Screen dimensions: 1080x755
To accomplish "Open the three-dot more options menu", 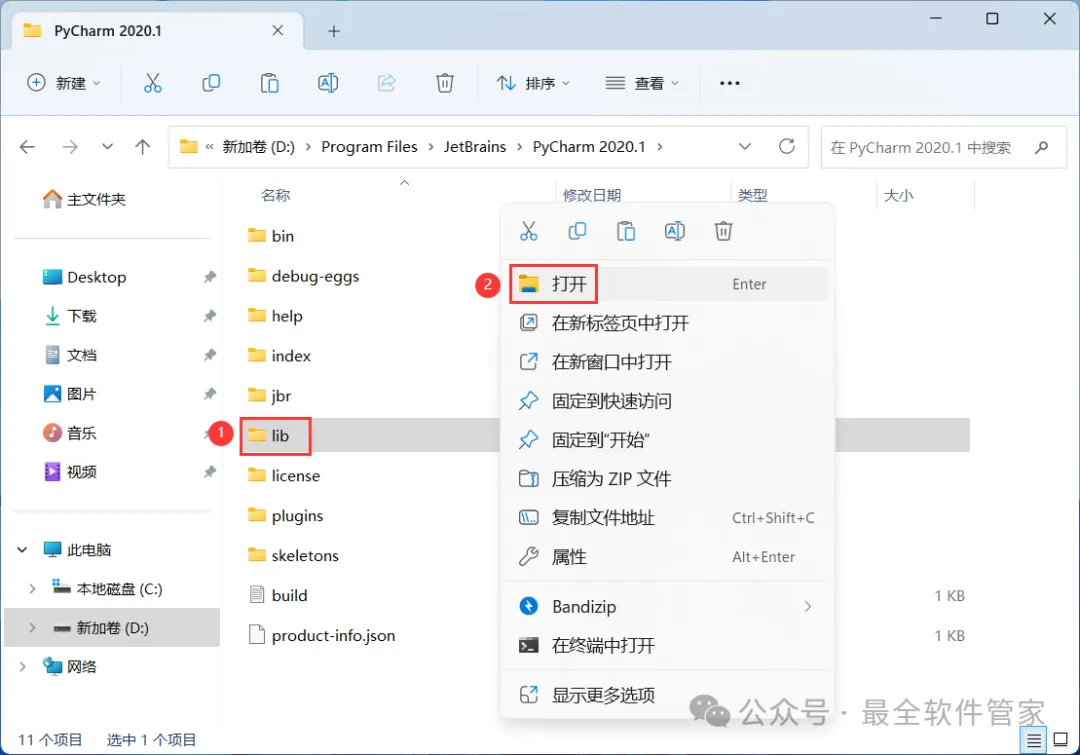I will (729, 83).
